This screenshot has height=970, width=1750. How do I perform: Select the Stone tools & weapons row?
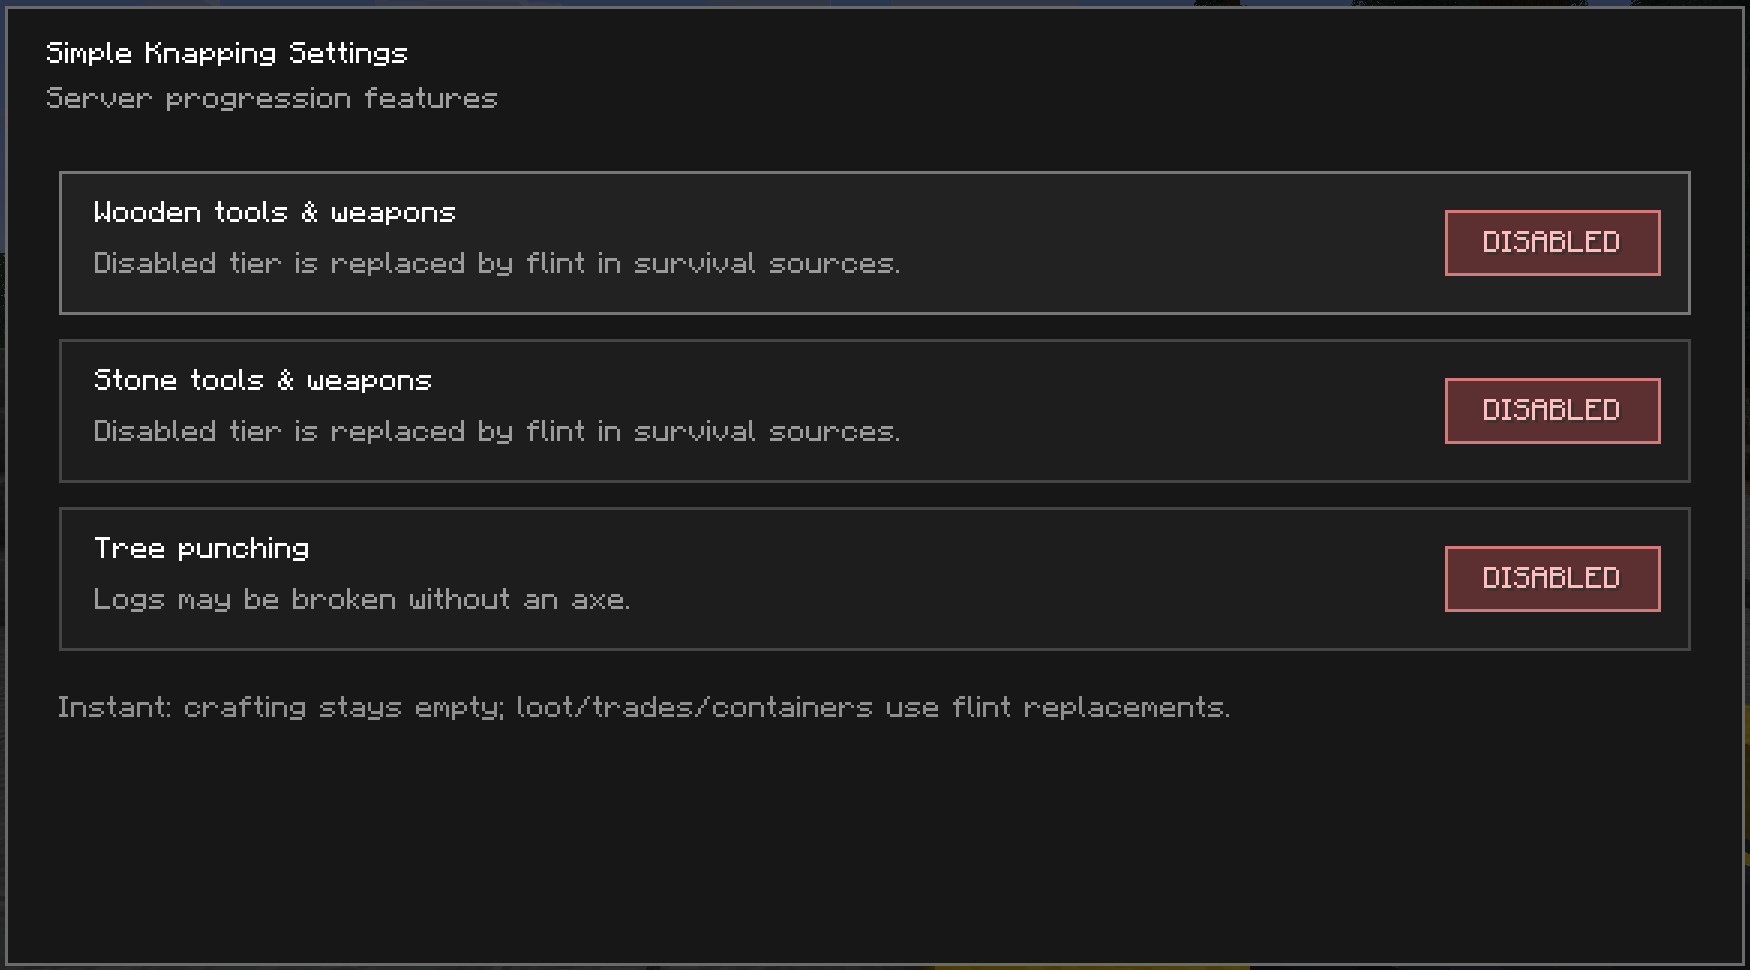(875, 411)
